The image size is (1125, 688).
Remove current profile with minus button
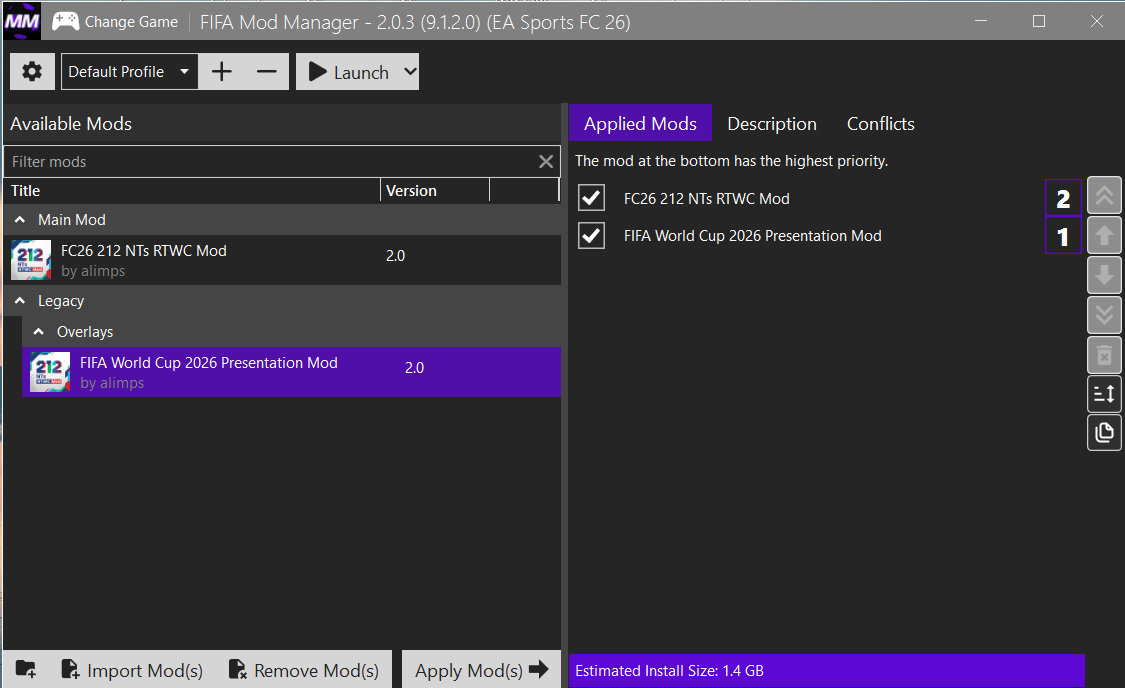click(x=266, y=72)
